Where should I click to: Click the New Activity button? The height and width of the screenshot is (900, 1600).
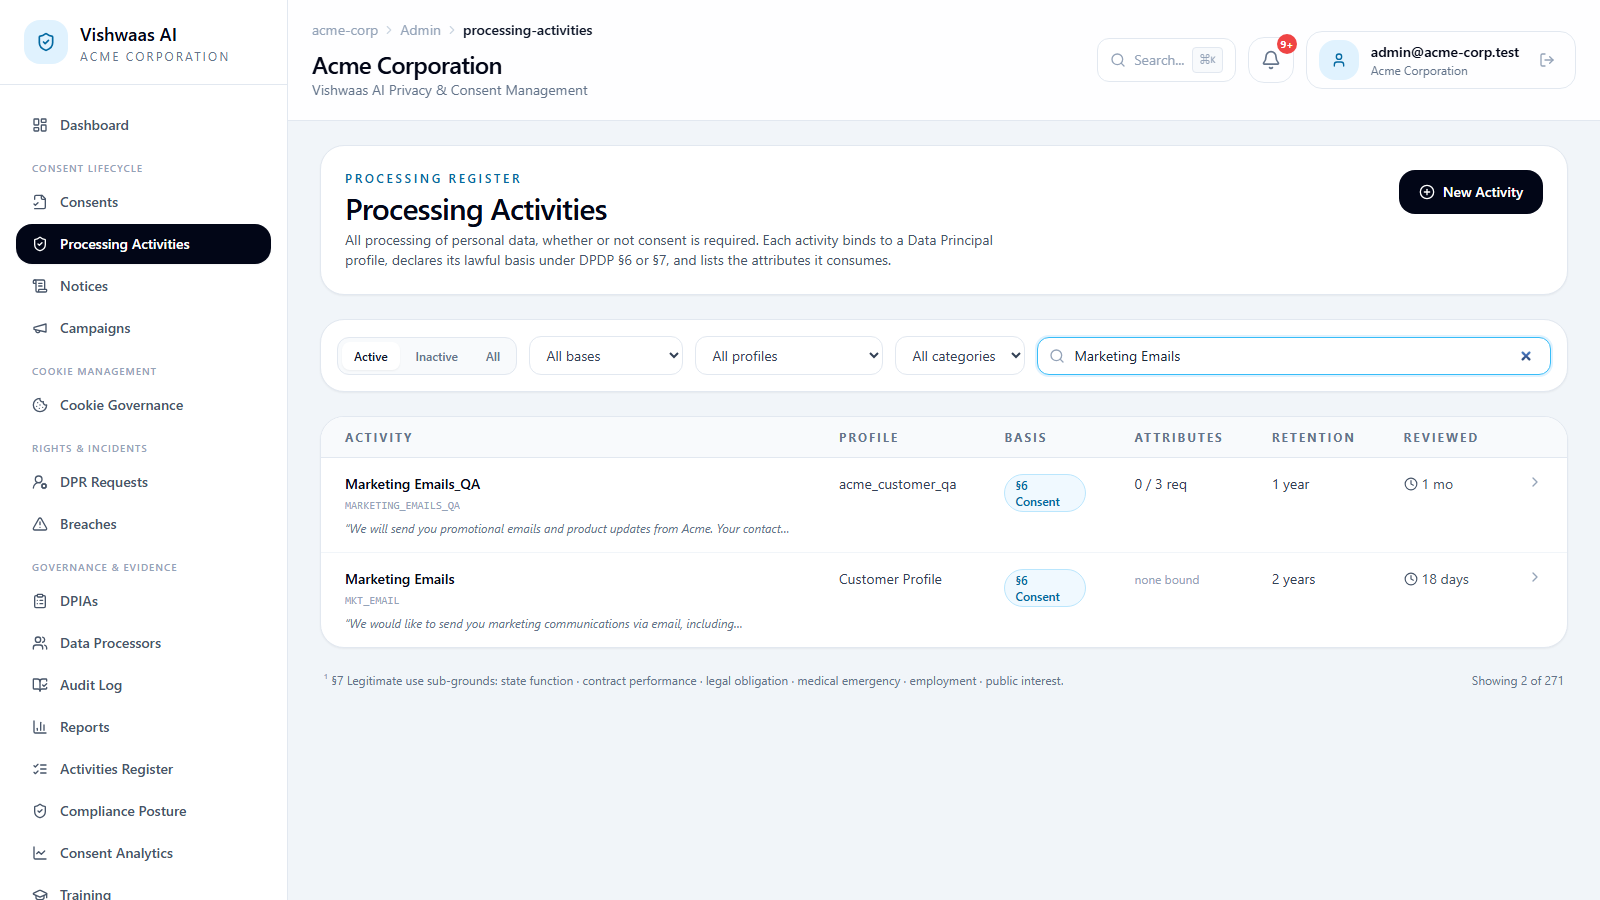1471,192
